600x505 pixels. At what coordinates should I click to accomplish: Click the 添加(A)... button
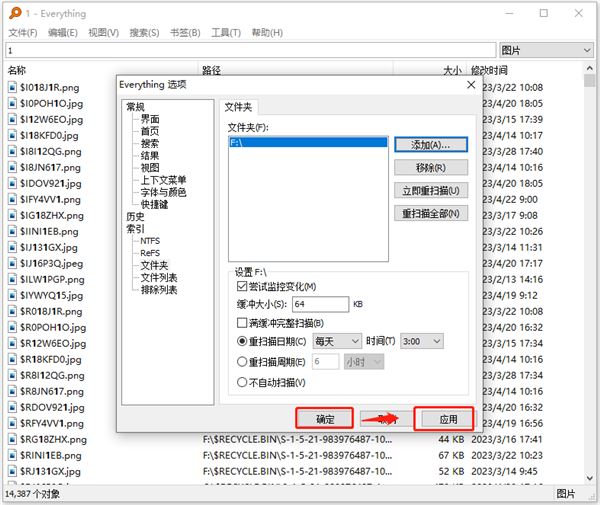click(x=431, y=145)
